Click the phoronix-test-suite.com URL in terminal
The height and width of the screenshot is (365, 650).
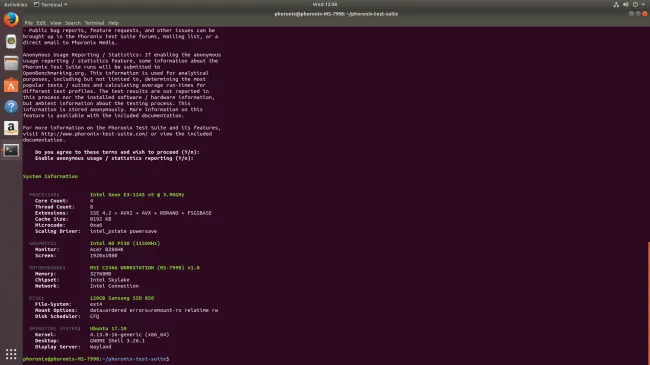94,134
